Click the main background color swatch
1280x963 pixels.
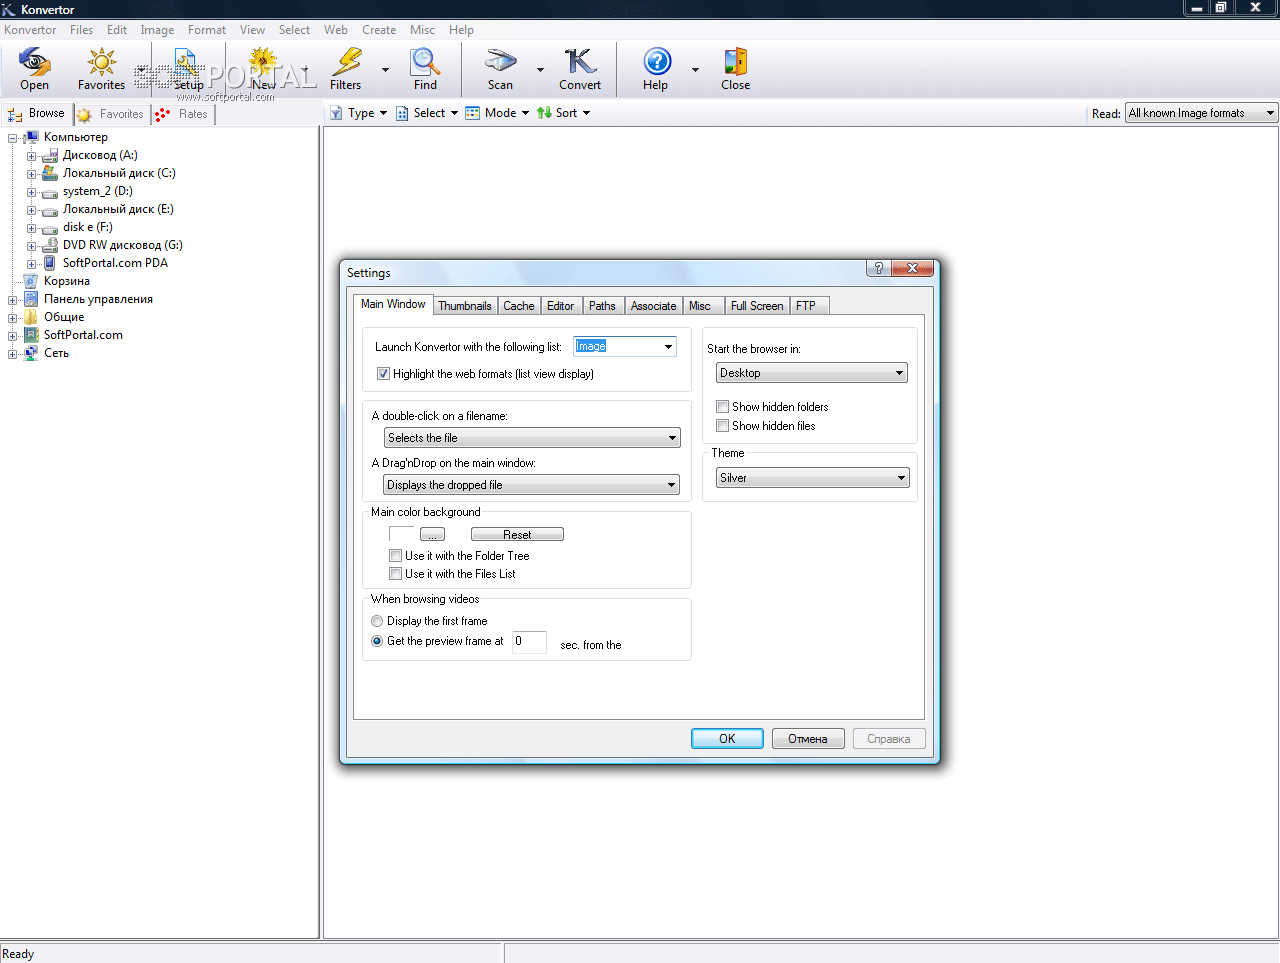pyautogui.click(x=401, y=534)
